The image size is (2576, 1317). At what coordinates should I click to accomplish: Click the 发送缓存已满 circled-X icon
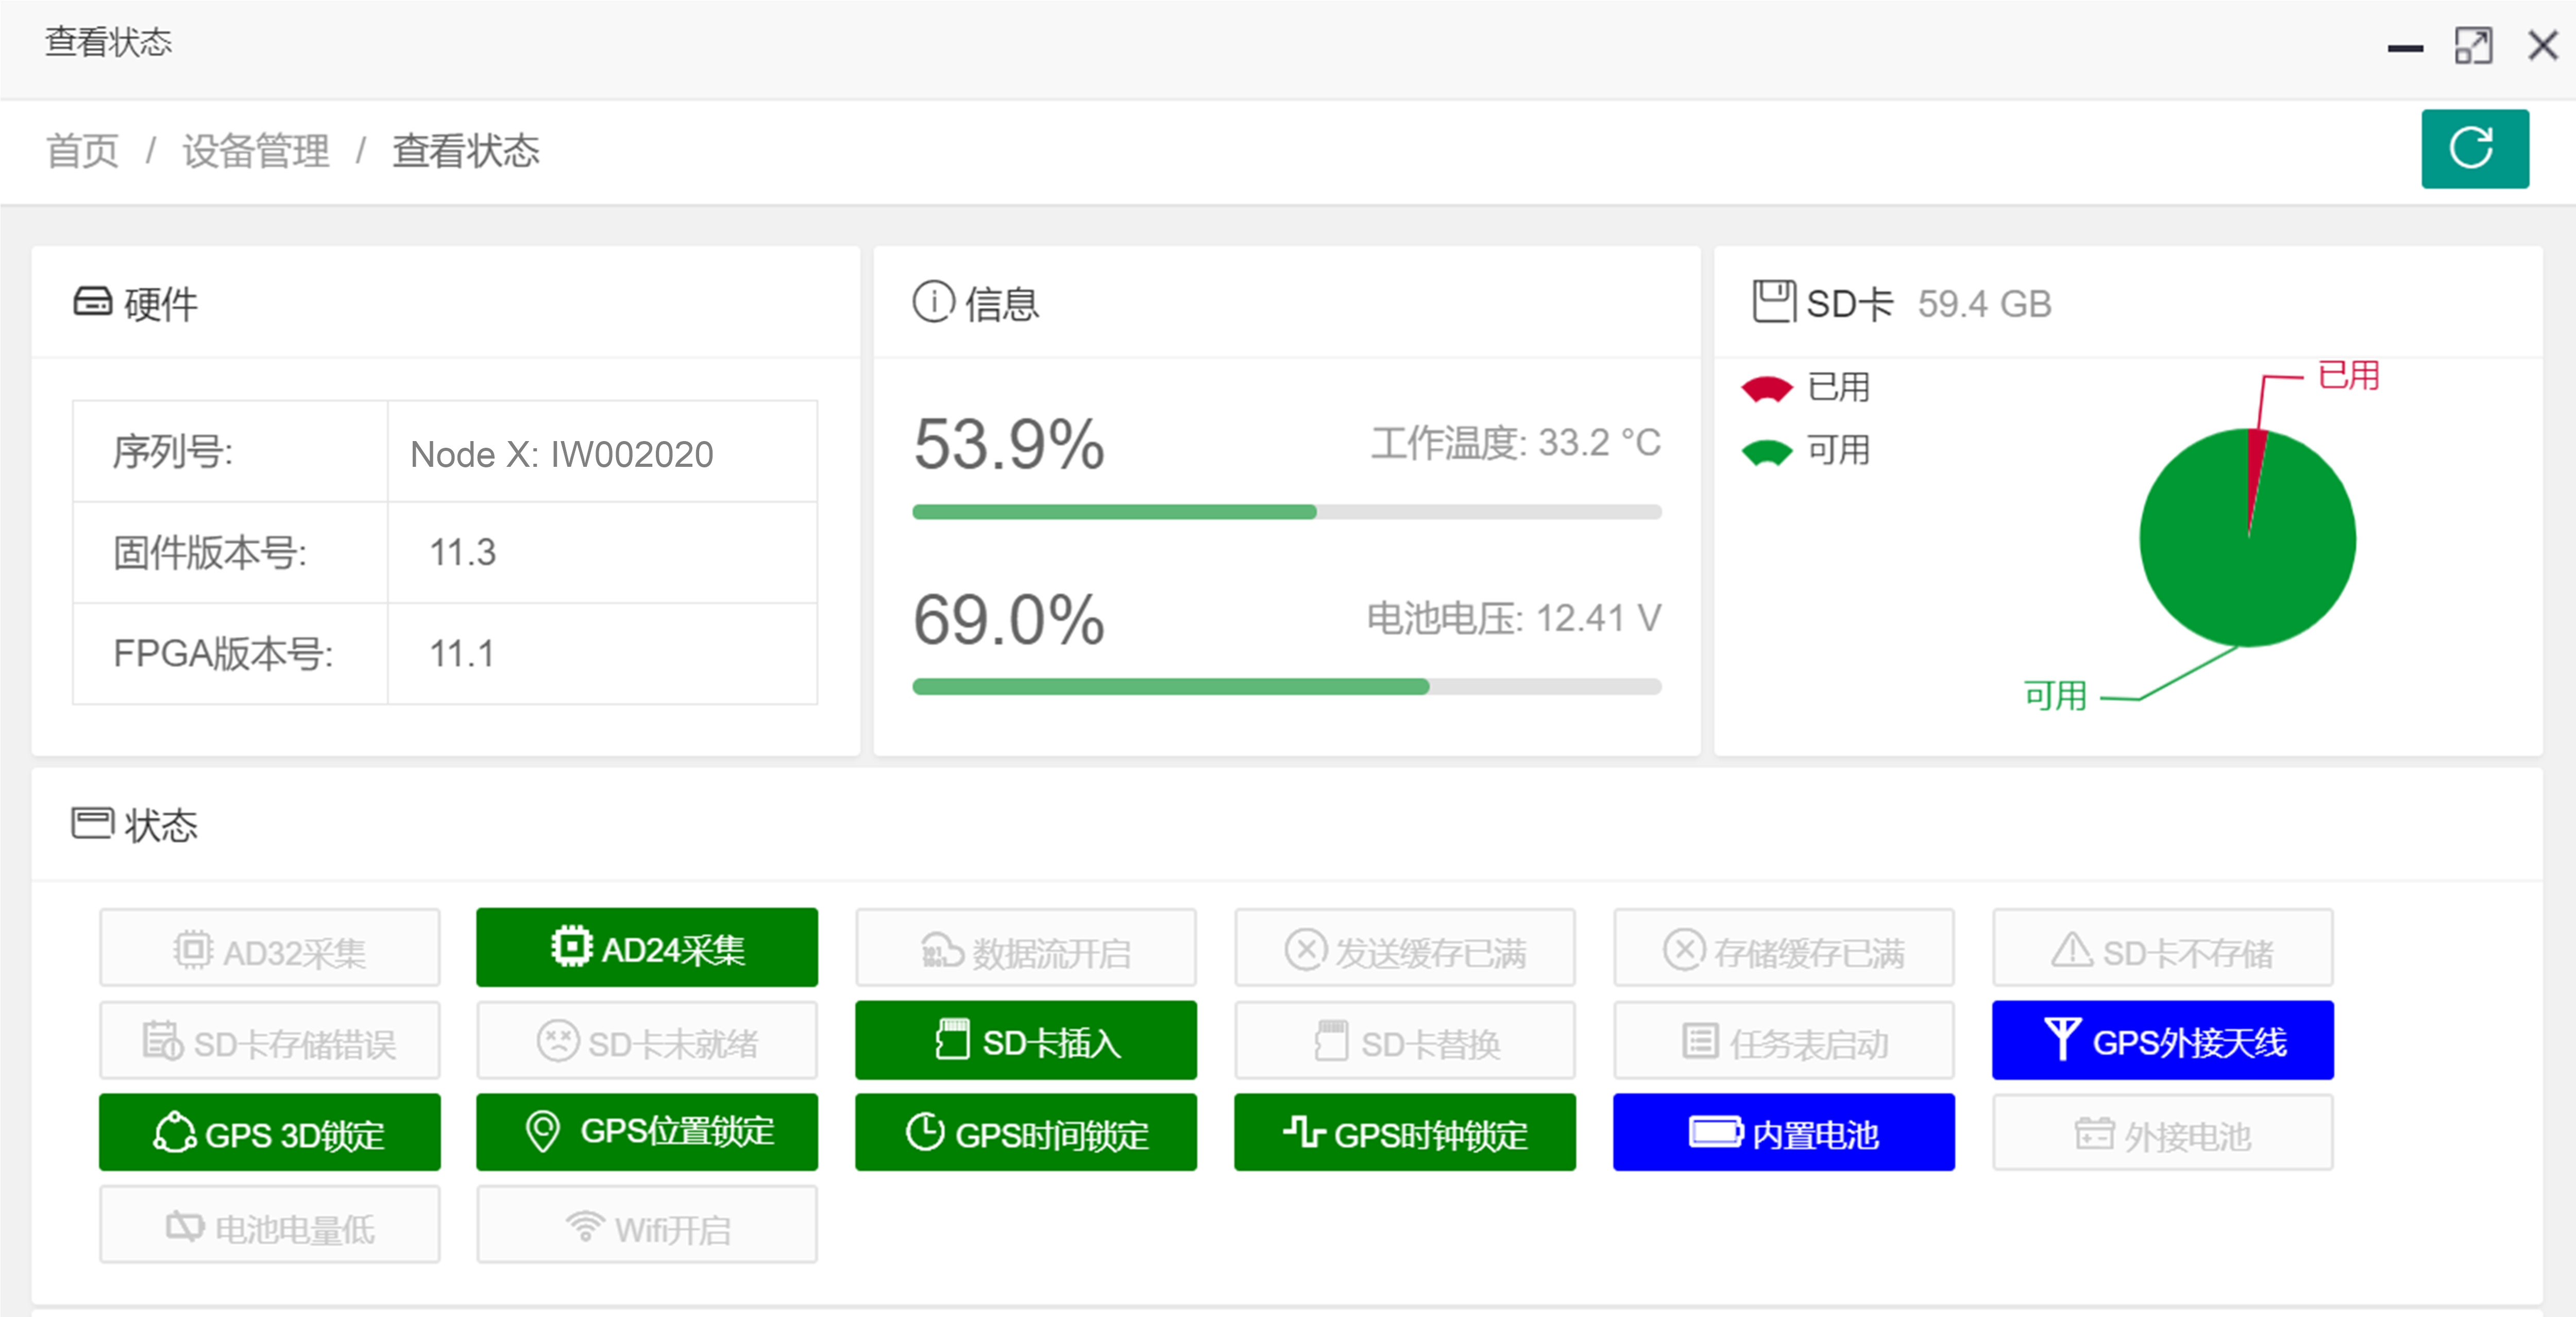[x=1305, y=949]
